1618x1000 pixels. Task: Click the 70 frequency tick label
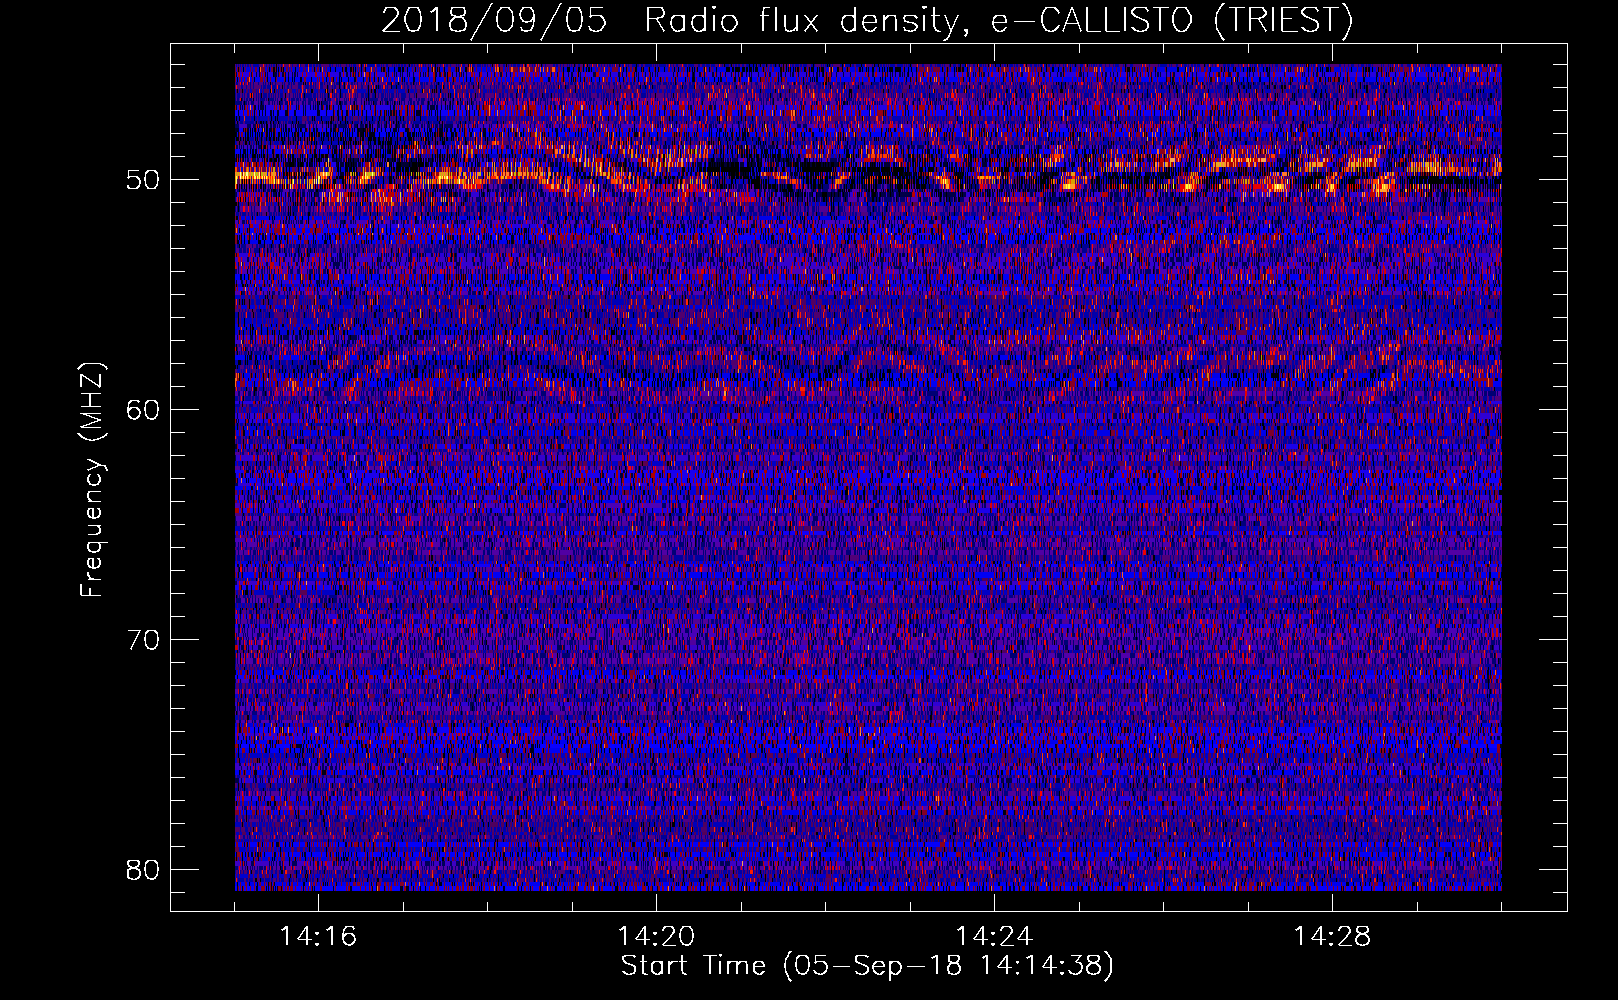tap(143, 640)
